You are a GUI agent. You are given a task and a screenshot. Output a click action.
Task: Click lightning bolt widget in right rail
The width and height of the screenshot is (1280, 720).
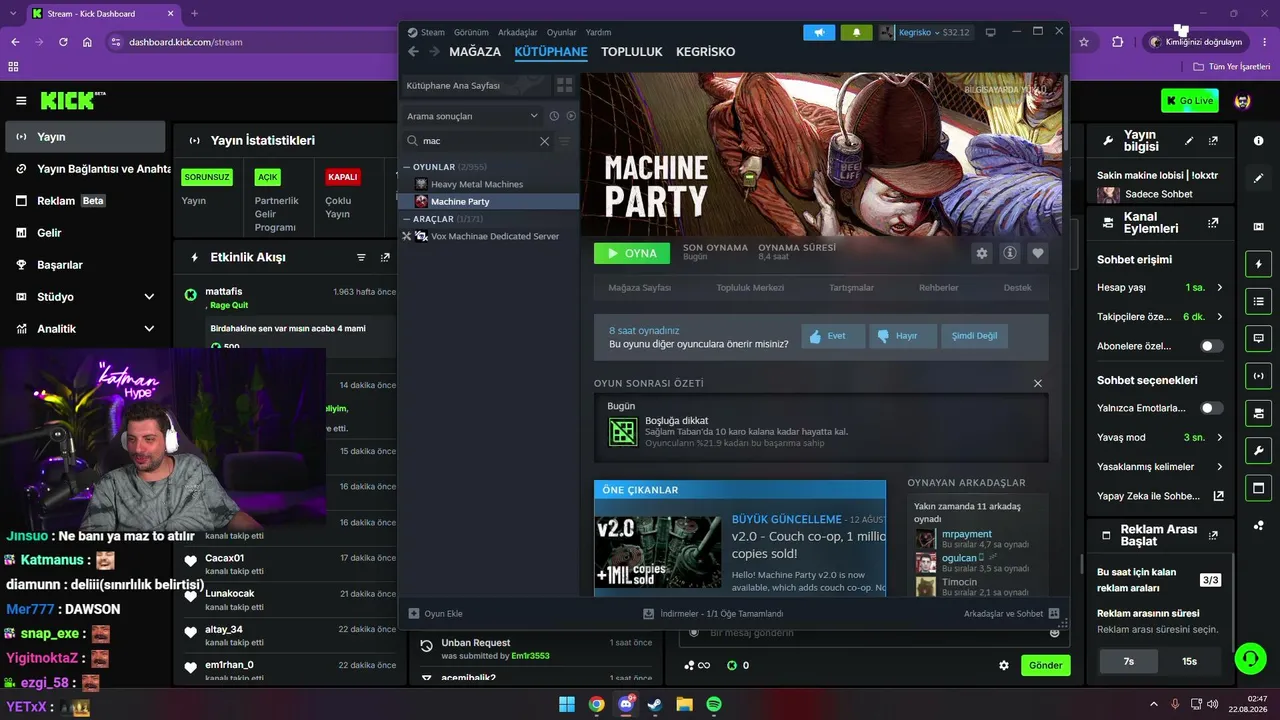point(1258,264)
